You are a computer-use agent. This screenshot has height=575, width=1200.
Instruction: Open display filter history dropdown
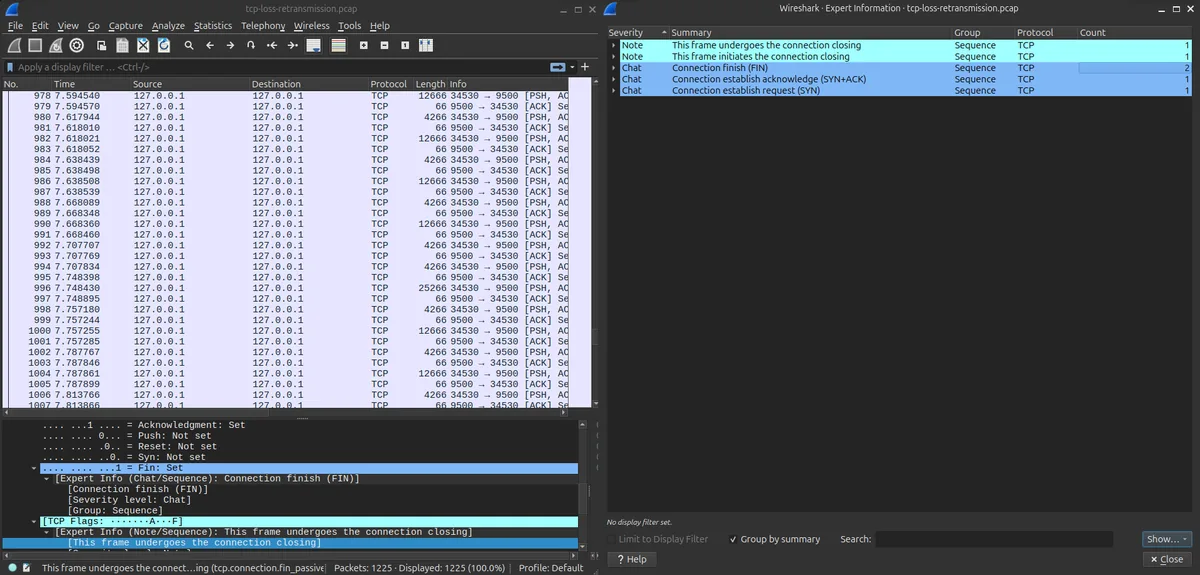click(x=572, y=67)
